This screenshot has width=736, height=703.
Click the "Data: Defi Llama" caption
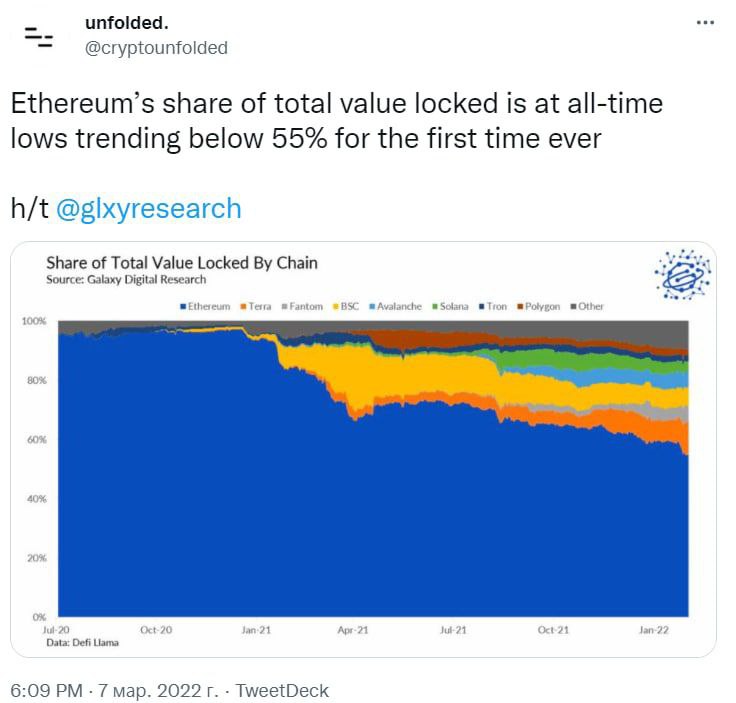pyautogui.click(x=83, y=642)
